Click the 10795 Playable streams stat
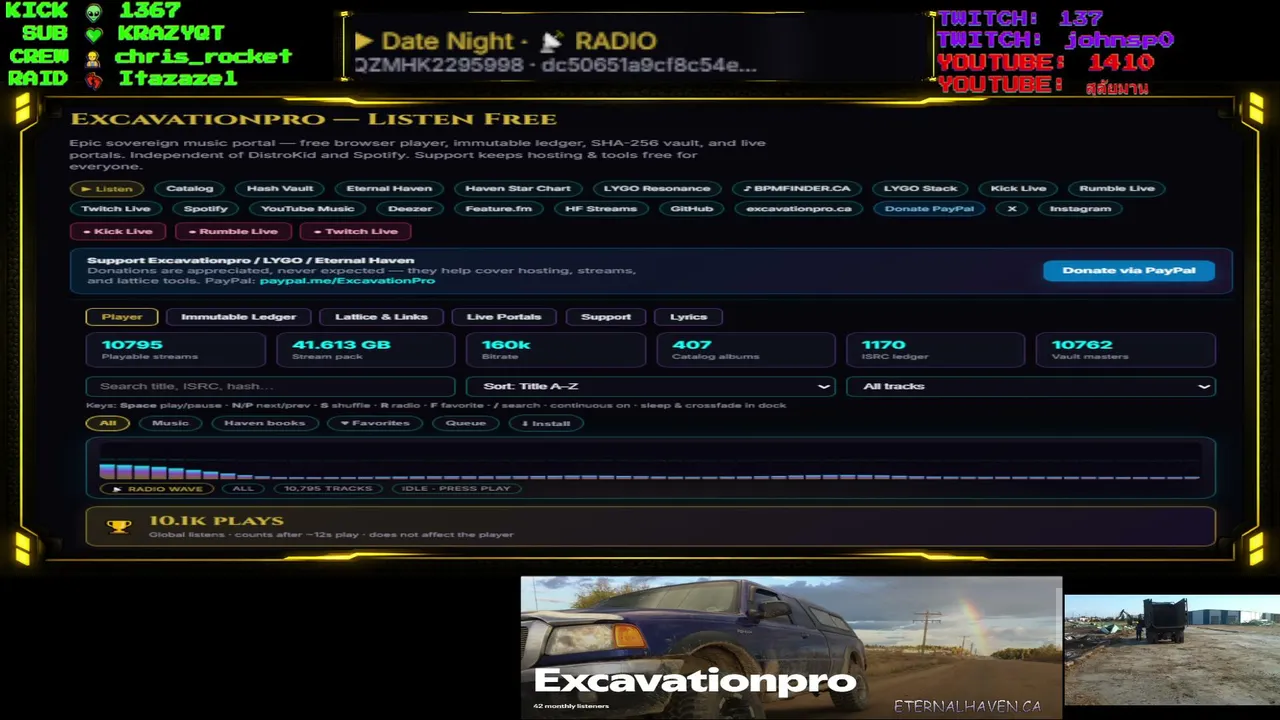The width and height of the screenshot is (1280, 720). point(175,350)
